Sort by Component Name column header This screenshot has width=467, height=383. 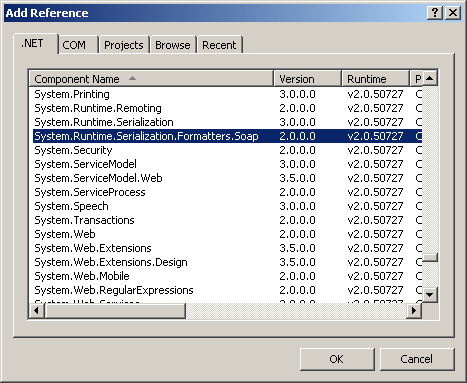tap(151, 79)
